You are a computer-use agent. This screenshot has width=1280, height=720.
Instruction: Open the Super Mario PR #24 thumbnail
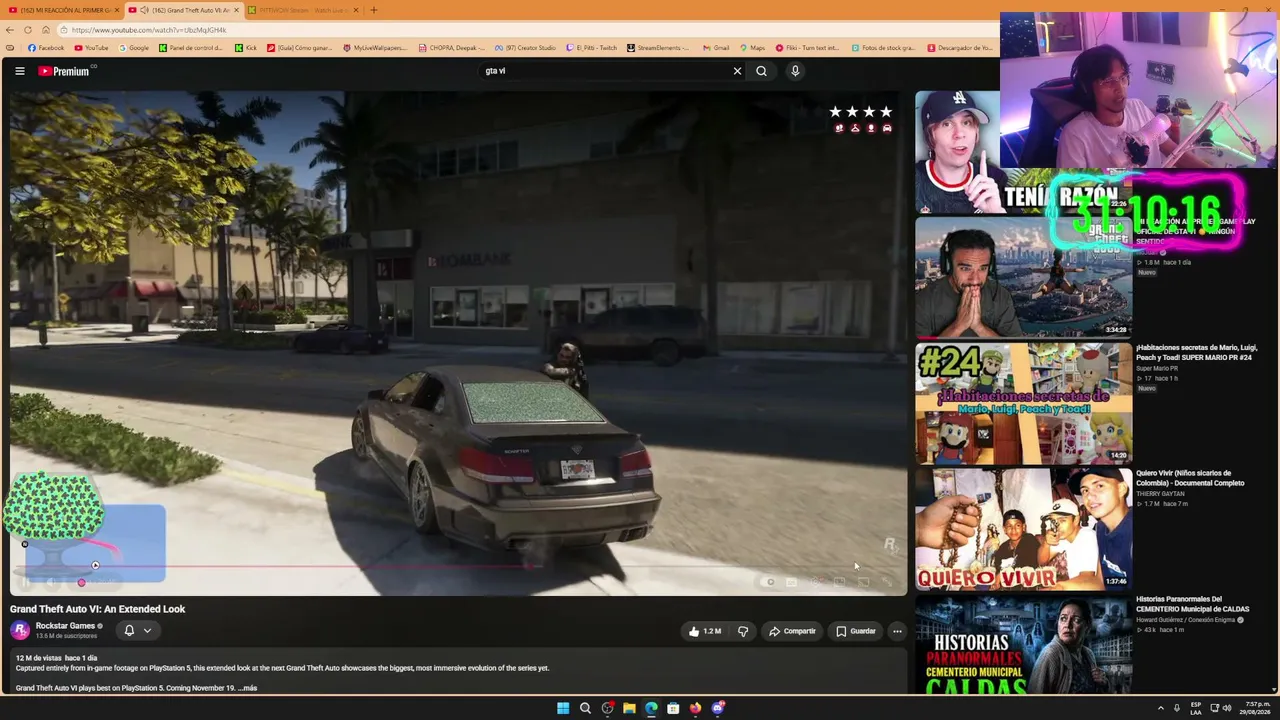[1023, 403]
